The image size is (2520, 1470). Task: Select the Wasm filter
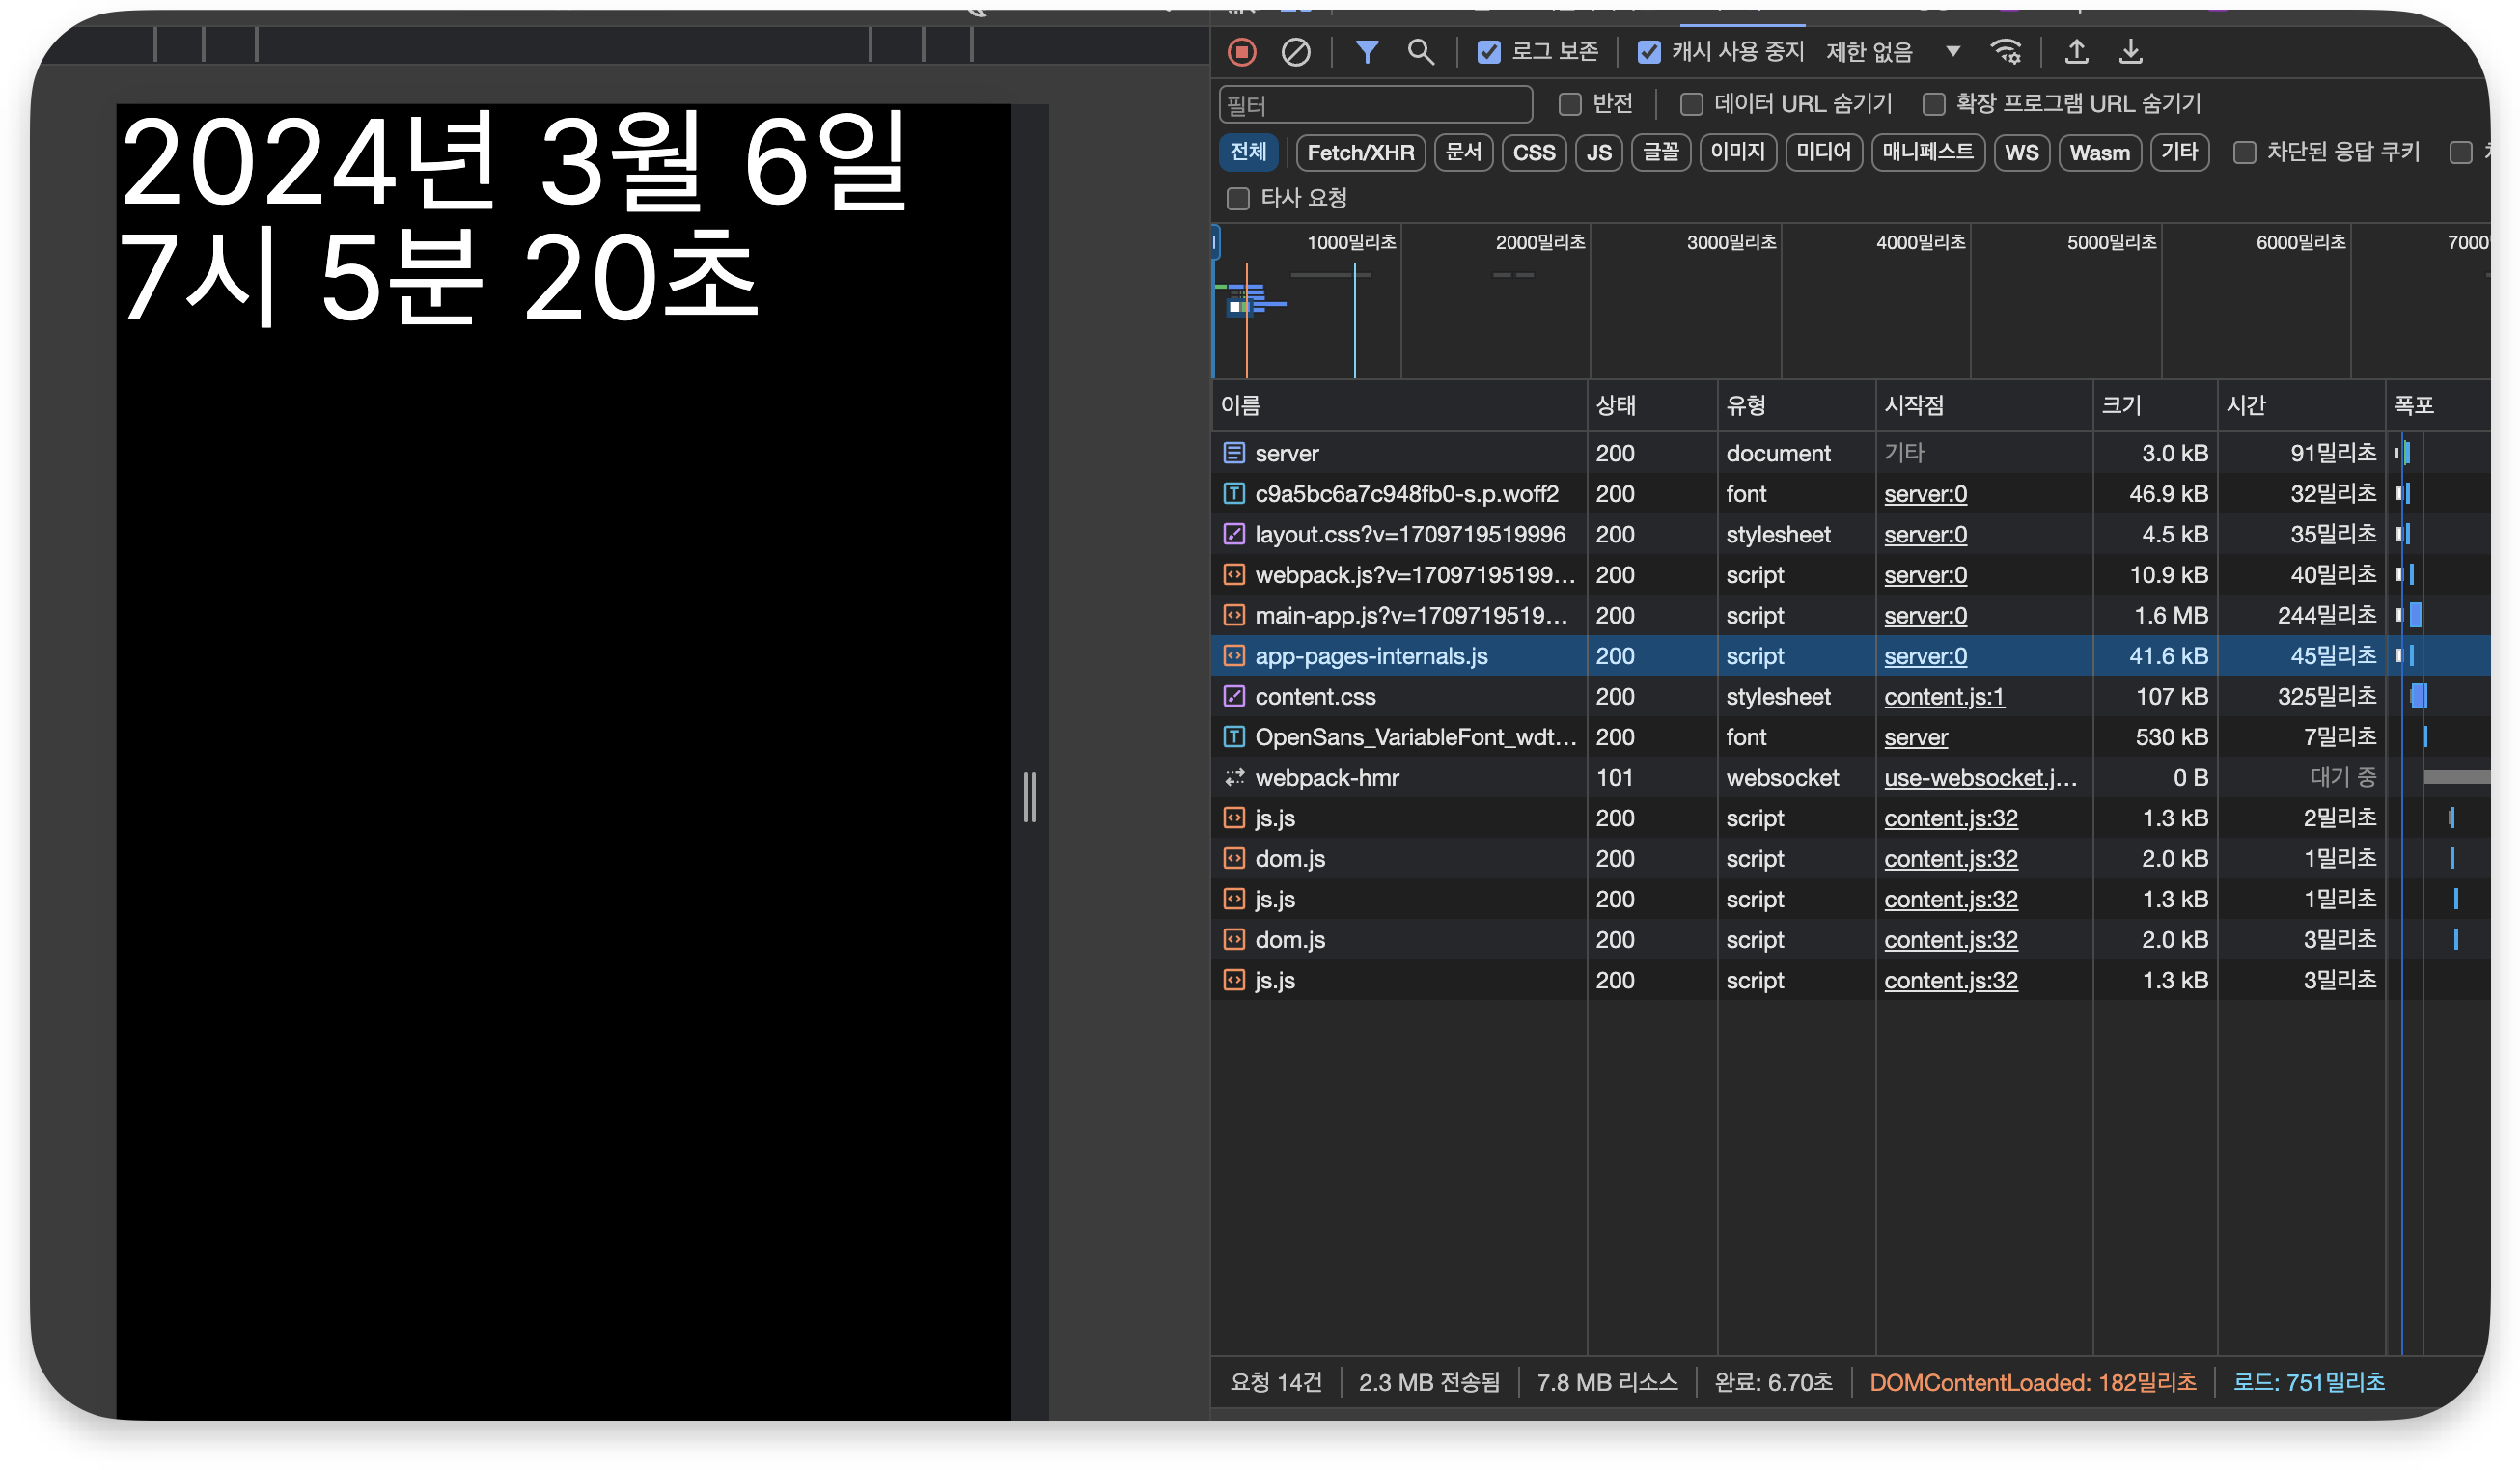(2100, 152)
